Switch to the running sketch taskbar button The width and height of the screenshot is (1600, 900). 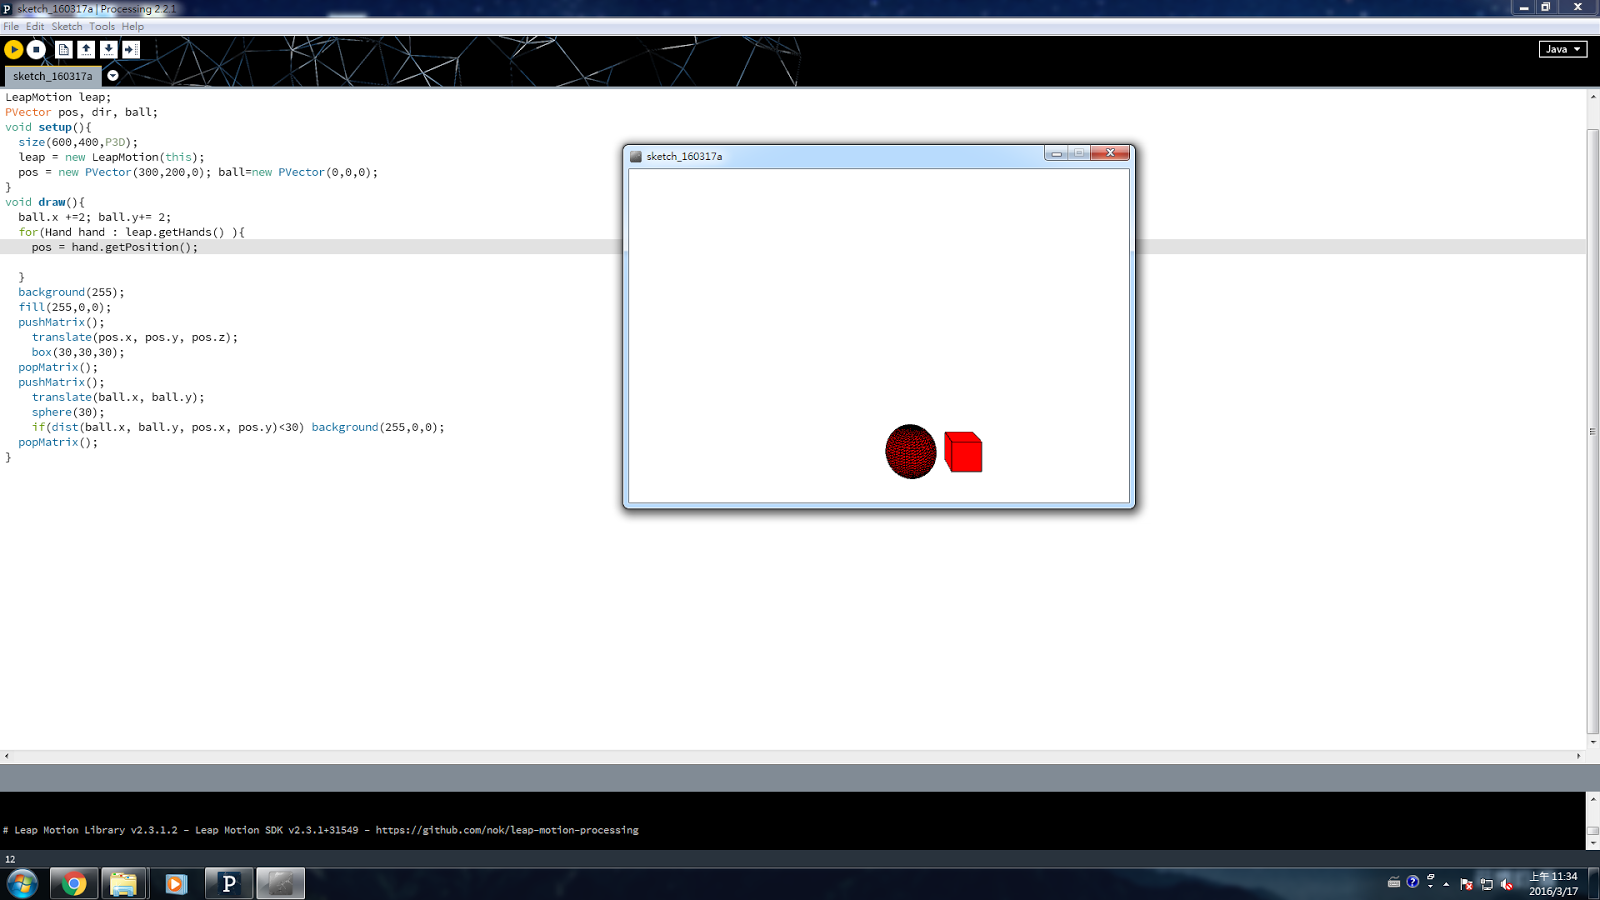tap(281, 884)
